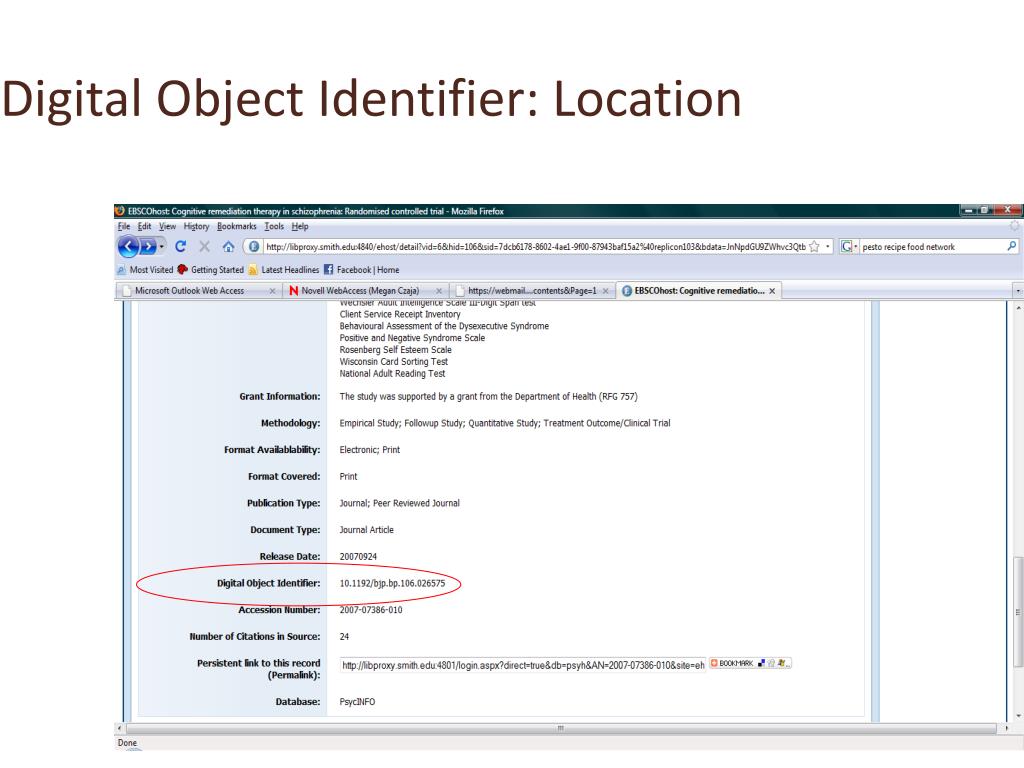Click the site identity icon in address bar
This screenshot has width=1024, height=768.
253,247
